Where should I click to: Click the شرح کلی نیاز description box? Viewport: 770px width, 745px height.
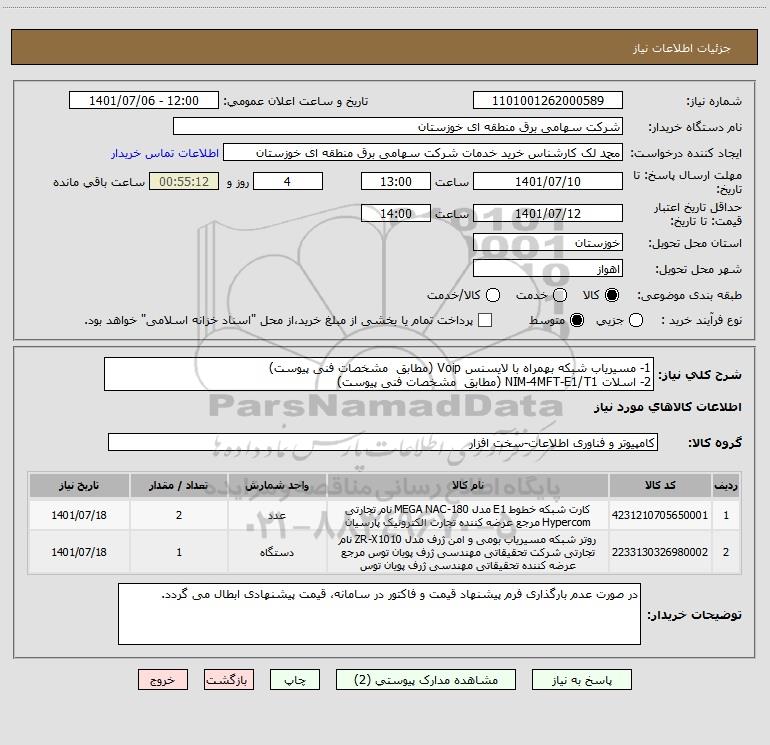click(x=379, y=374)
